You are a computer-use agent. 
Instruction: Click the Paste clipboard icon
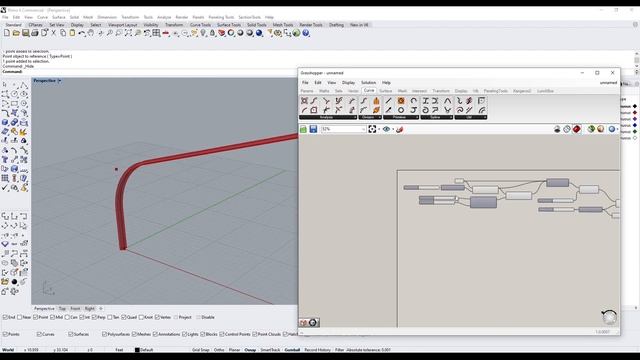point(72,33)
